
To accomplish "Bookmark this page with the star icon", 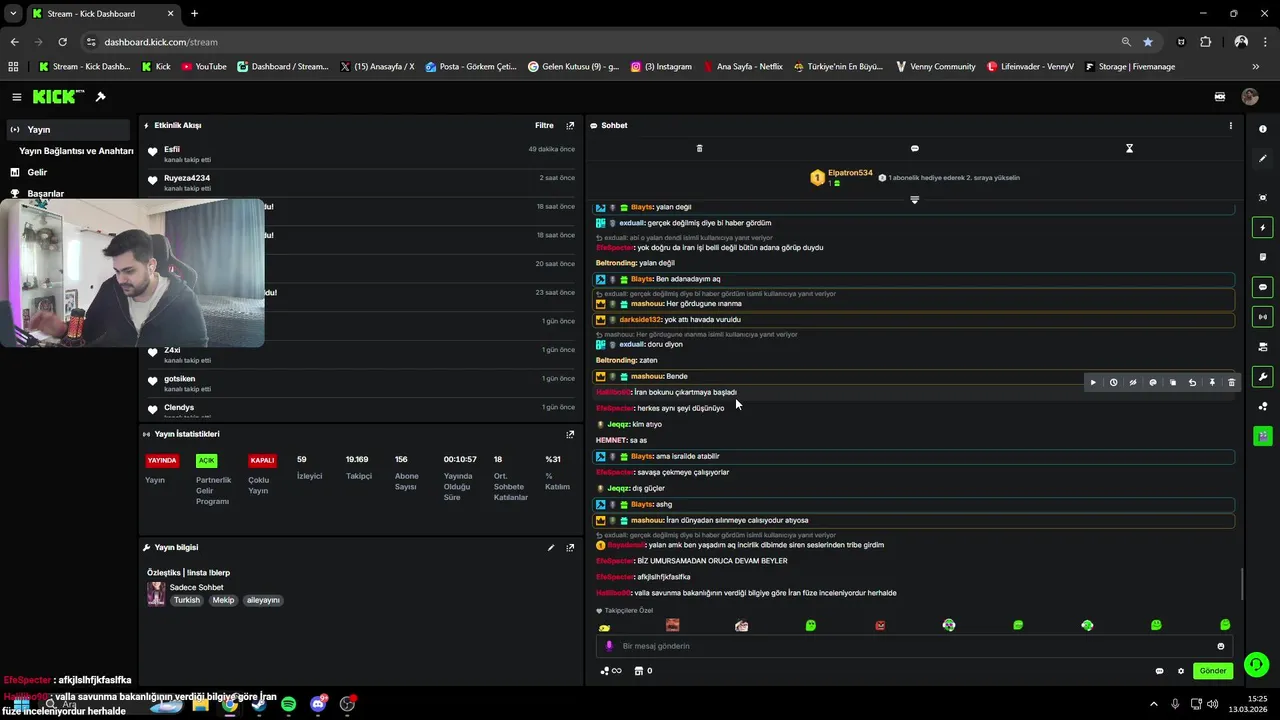I will [1147, 42].
